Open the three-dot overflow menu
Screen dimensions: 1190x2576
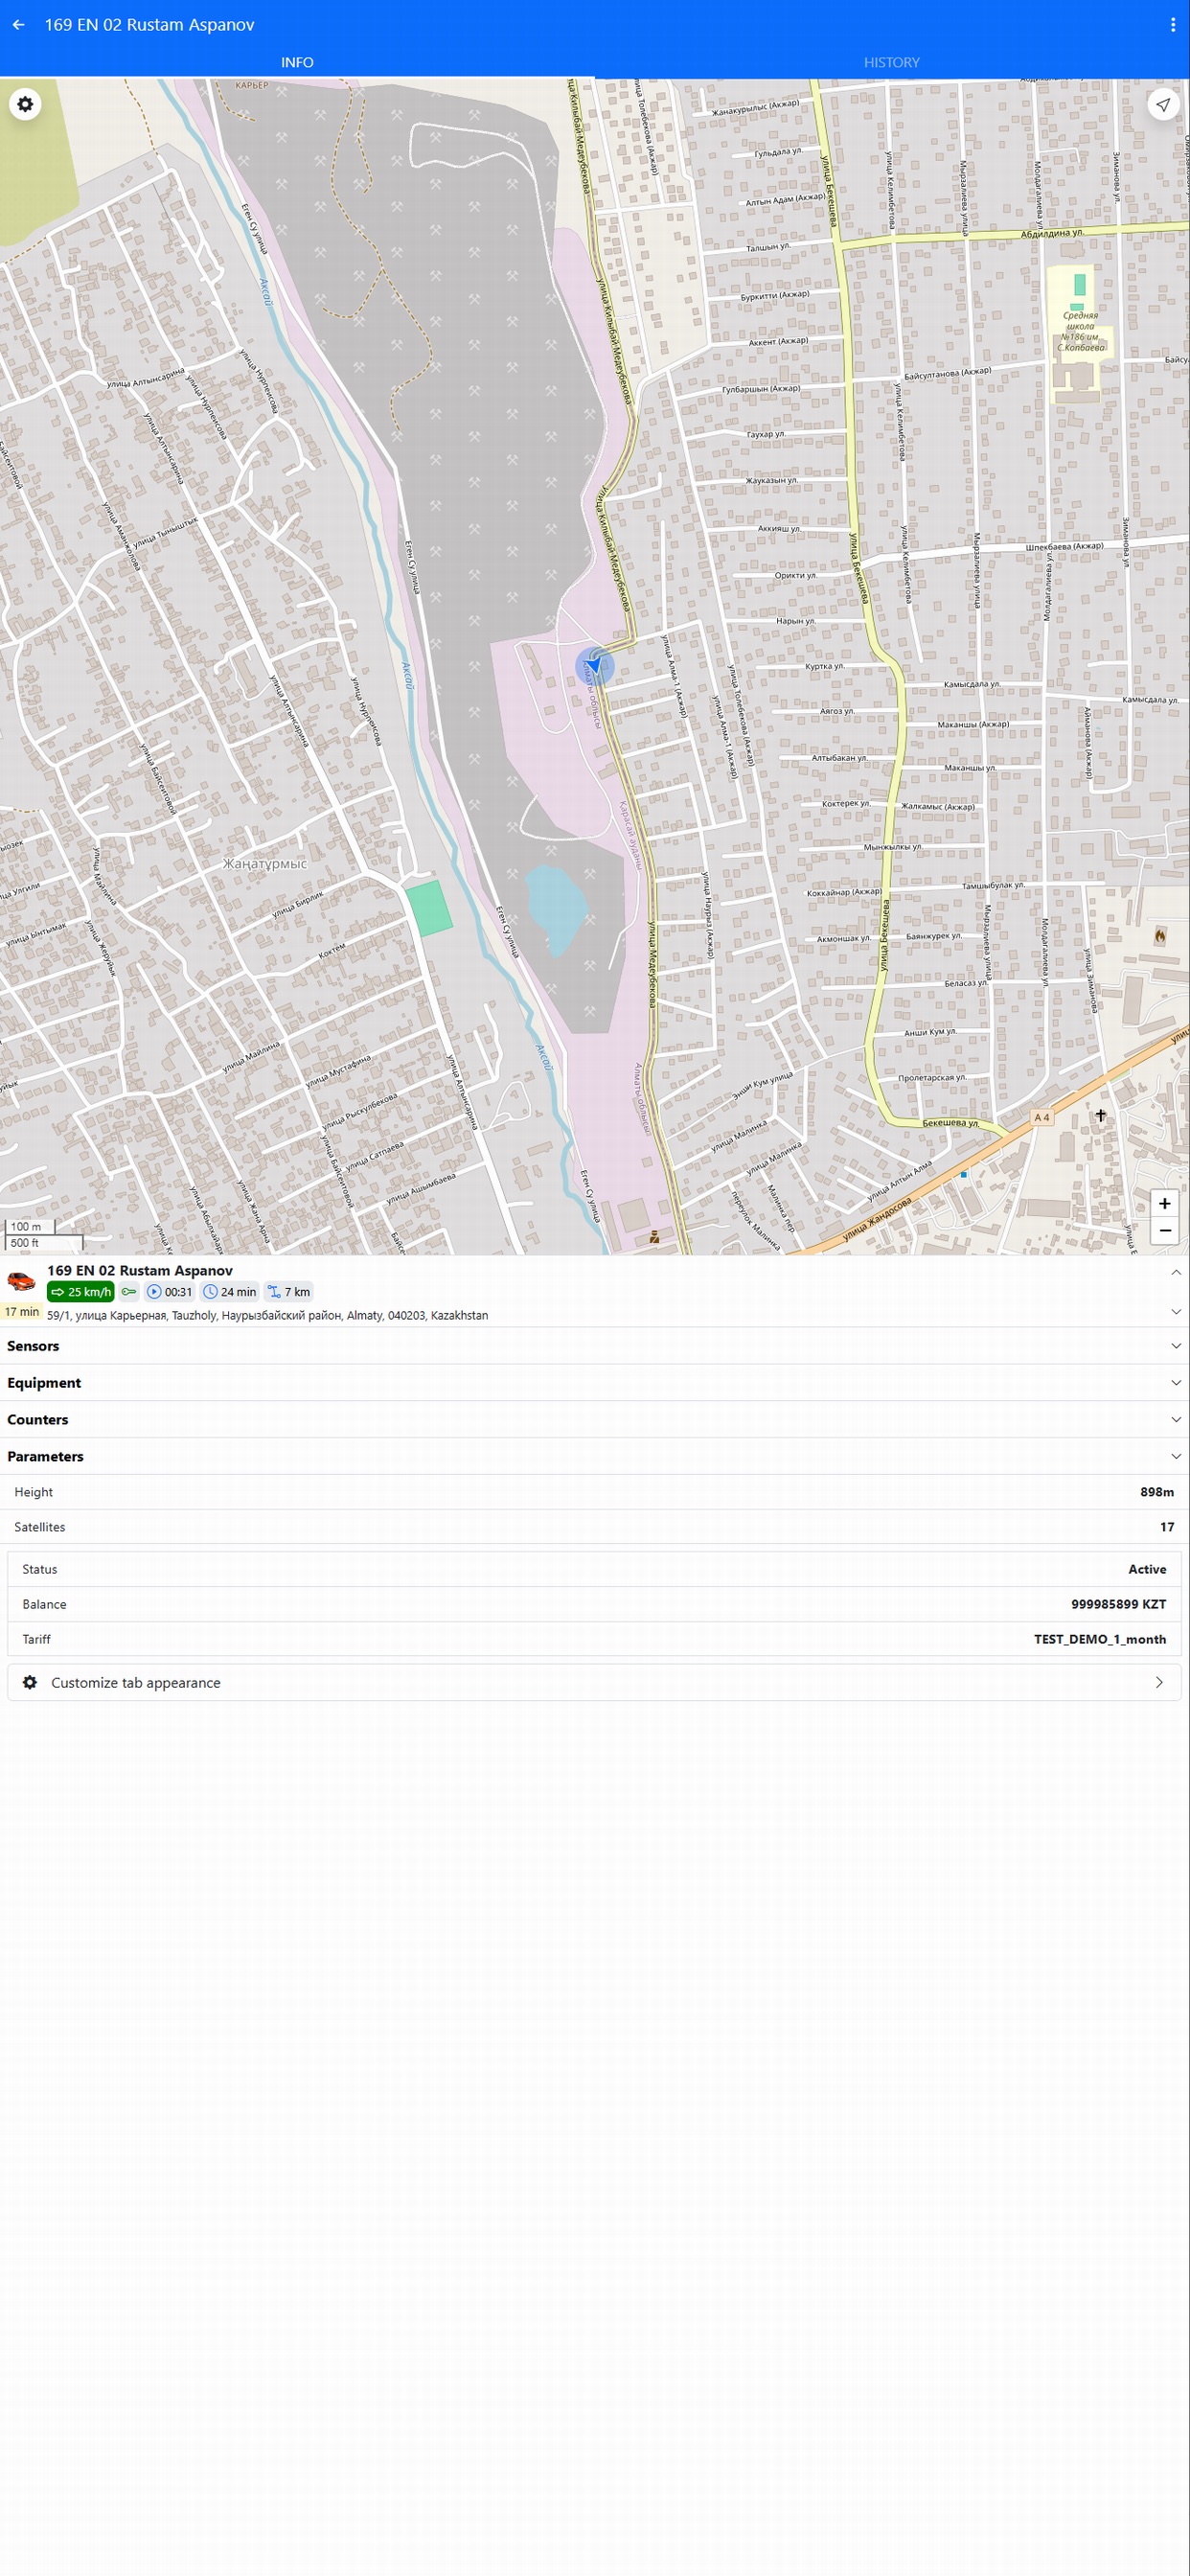pyautogui.click(x=1172, y=25)
